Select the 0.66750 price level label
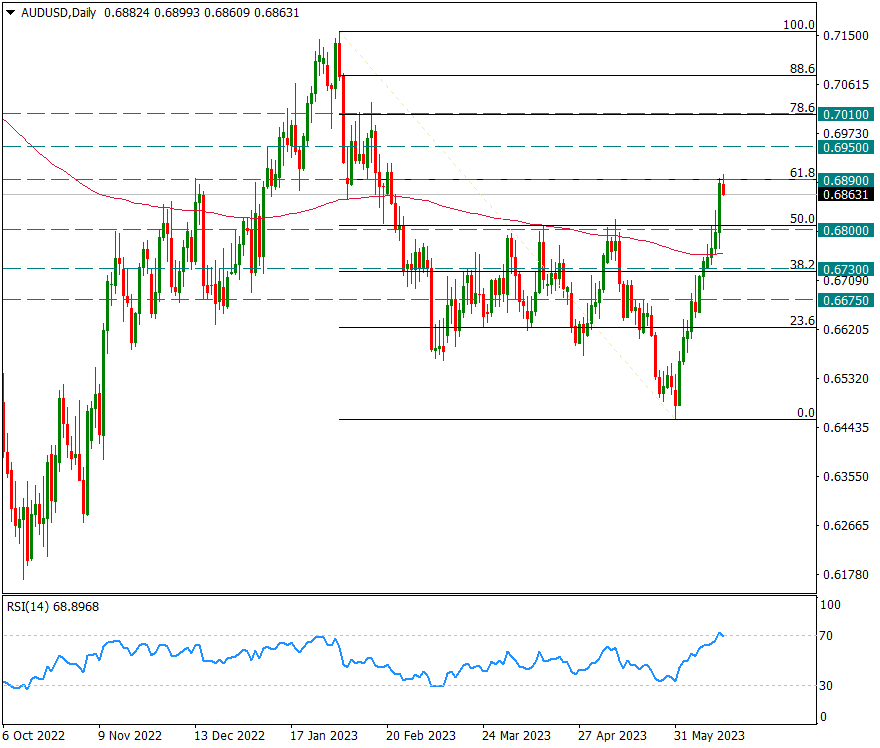880x748 pixels. (846, 301)
